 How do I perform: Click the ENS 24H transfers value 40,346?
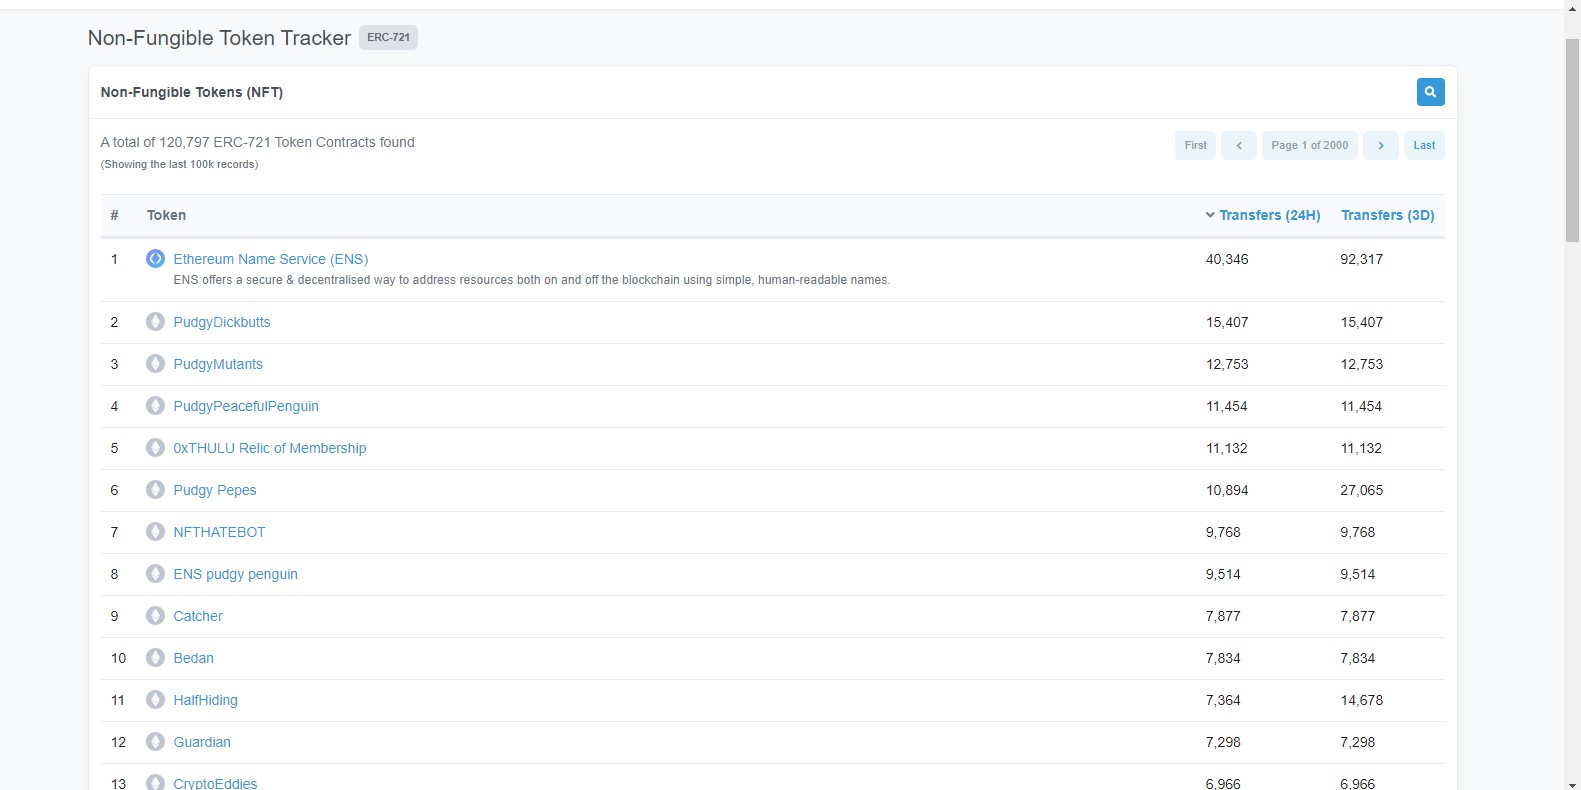pyautogui.click(x=1227, y=259)
